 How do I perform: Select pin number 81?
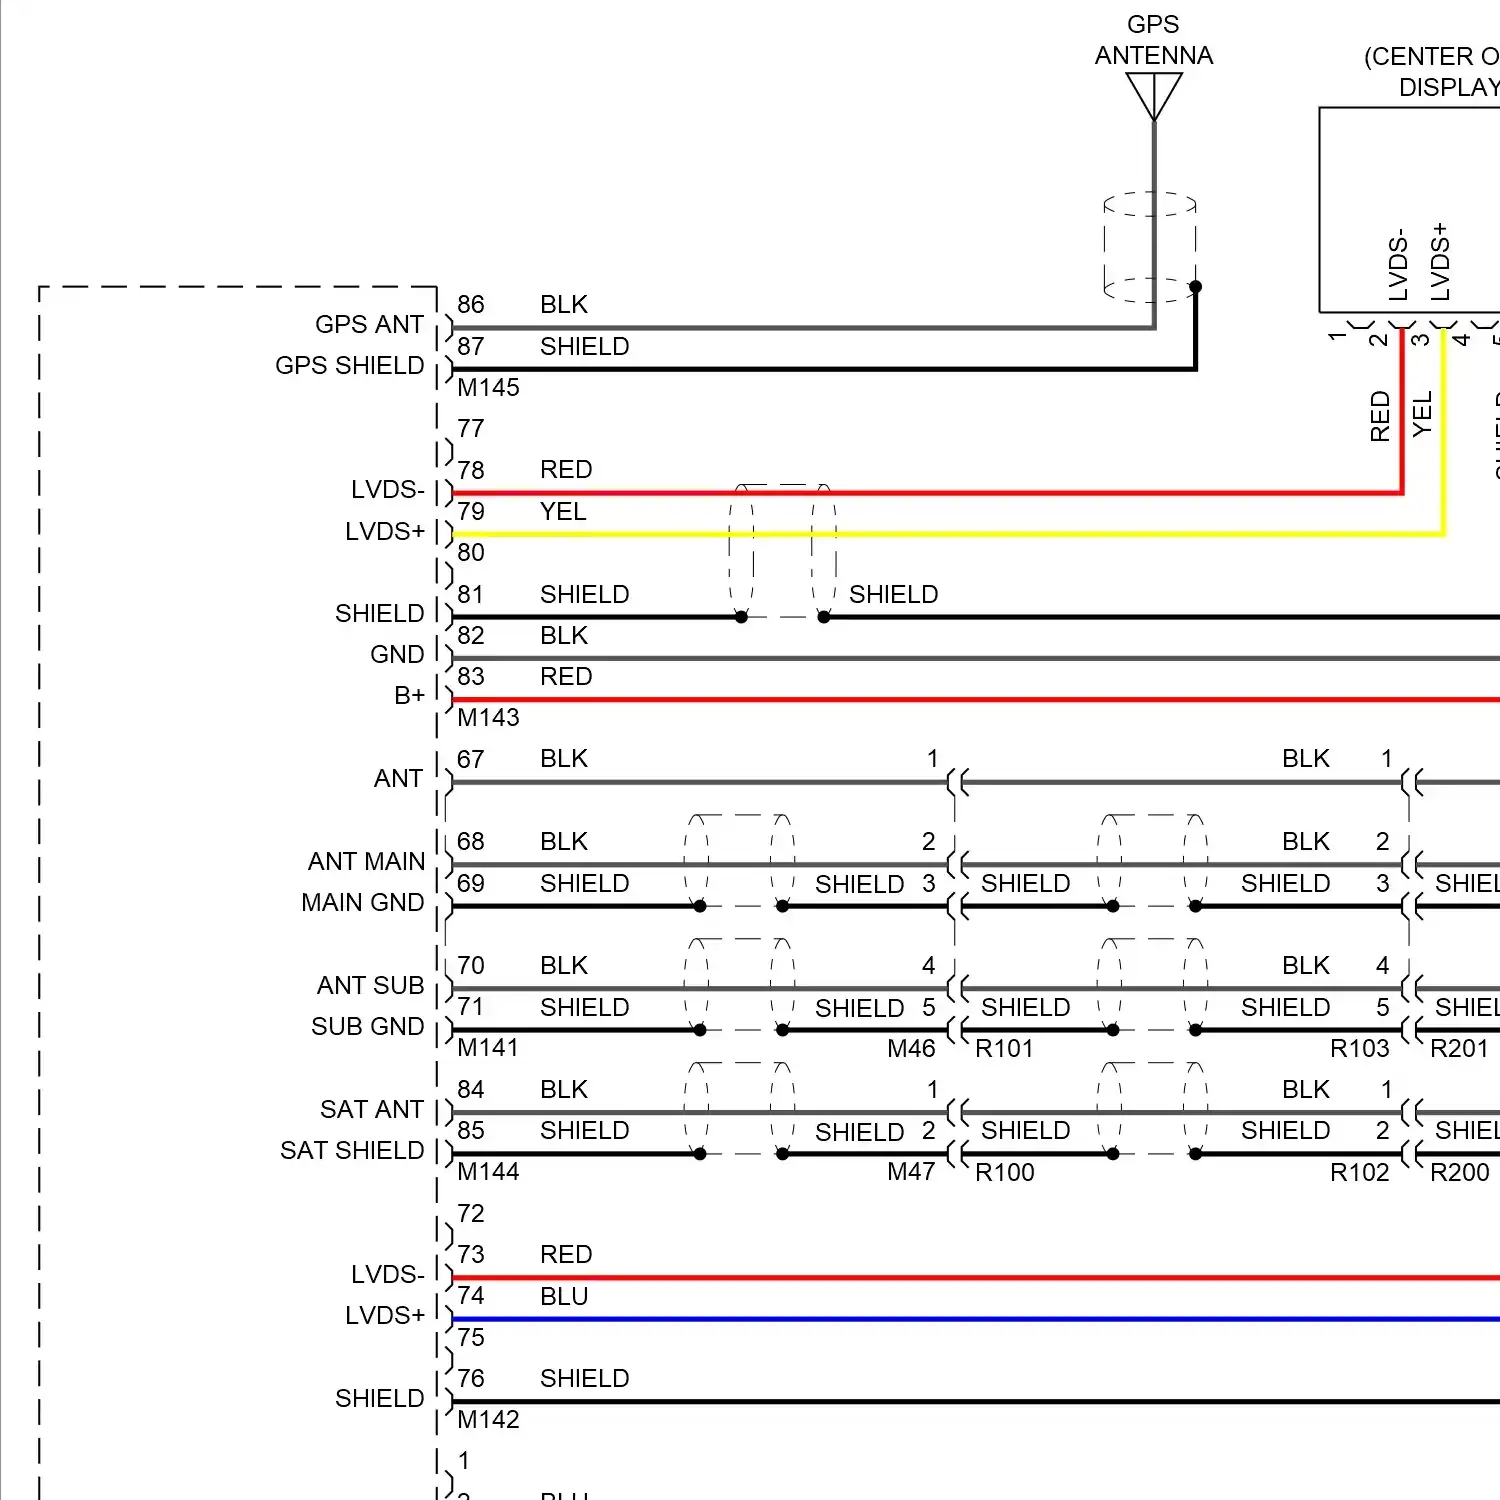point(470,594)
